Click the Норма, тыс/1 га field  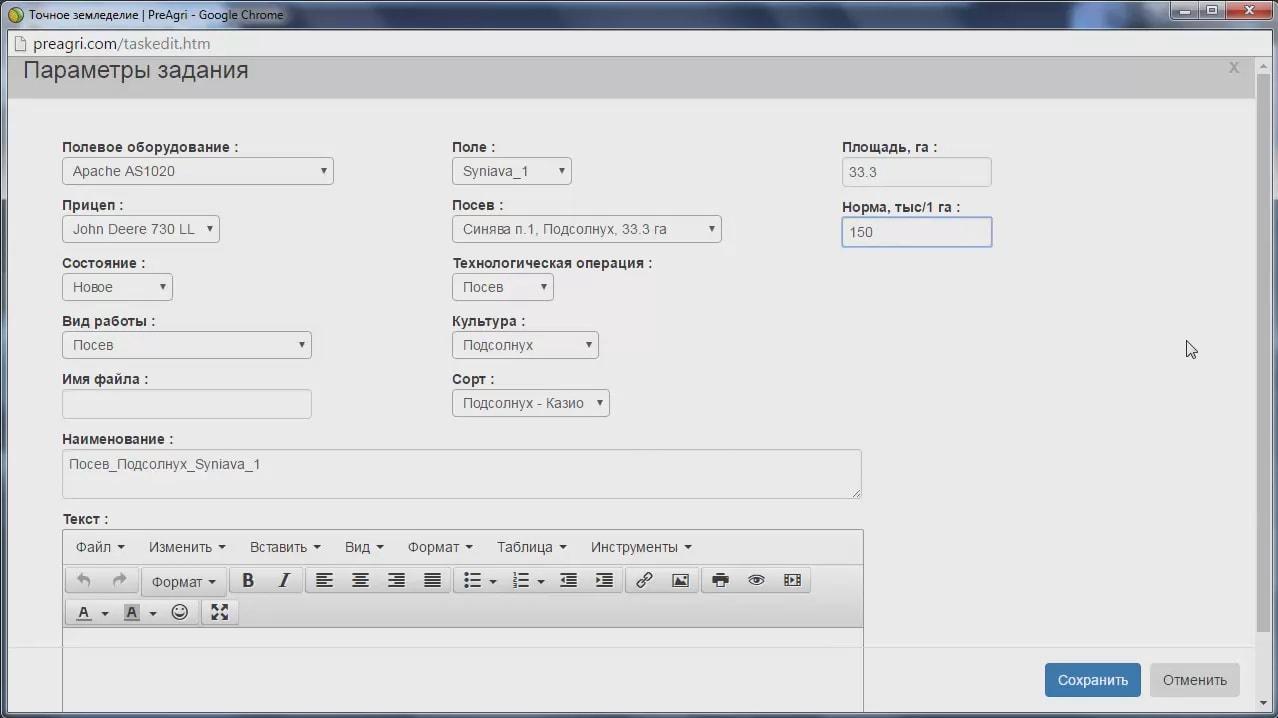917,232
